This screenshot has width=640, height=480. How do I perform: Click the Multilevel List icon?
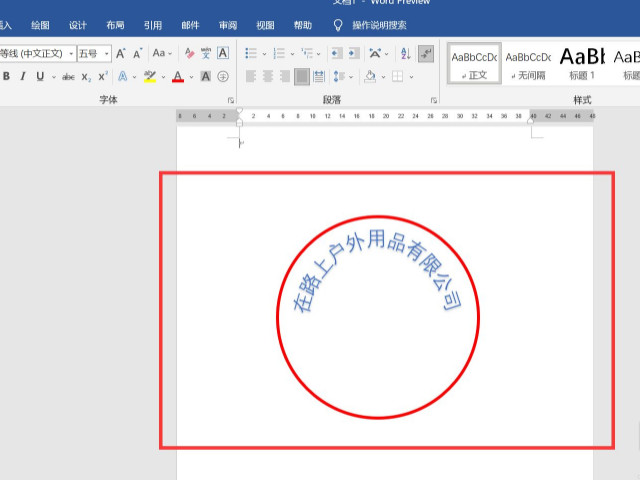click(x=307, y=53)
